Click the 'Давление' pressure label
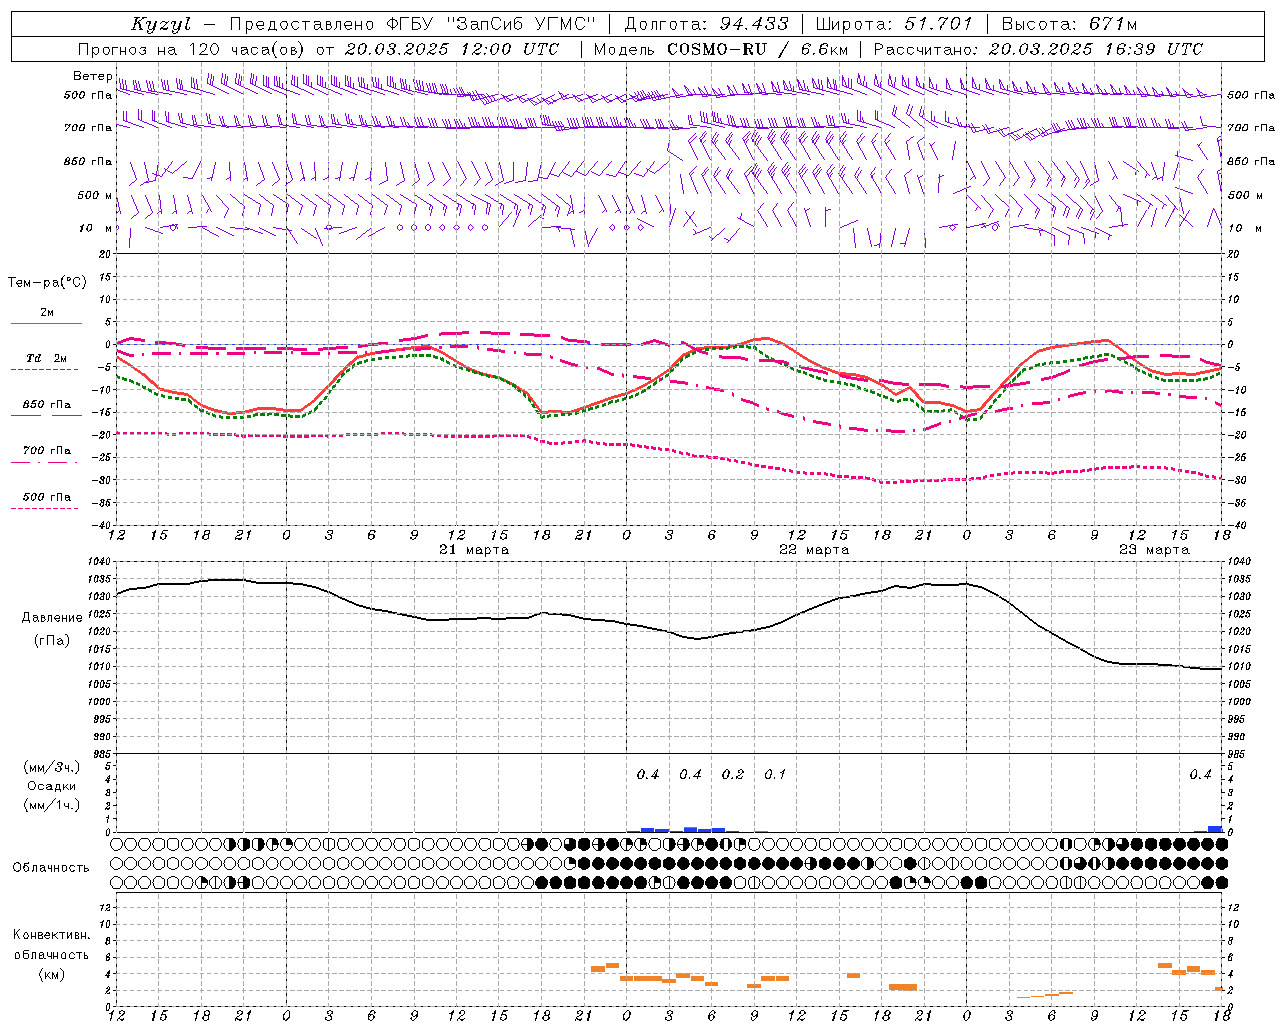 [52, 618]
